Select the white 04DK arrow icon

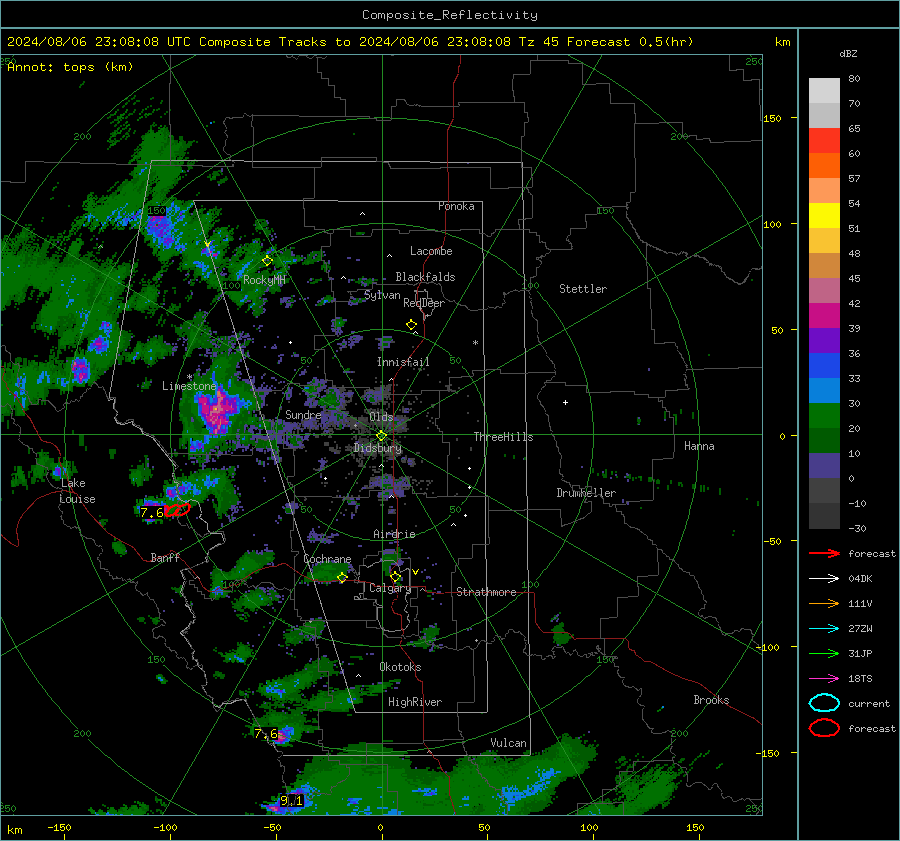[x=824, y=579]
